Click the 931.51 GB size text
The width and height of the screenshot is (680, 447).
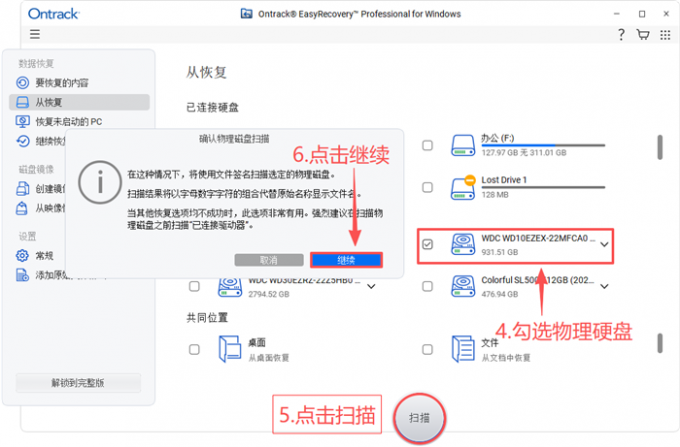point(500,252)
